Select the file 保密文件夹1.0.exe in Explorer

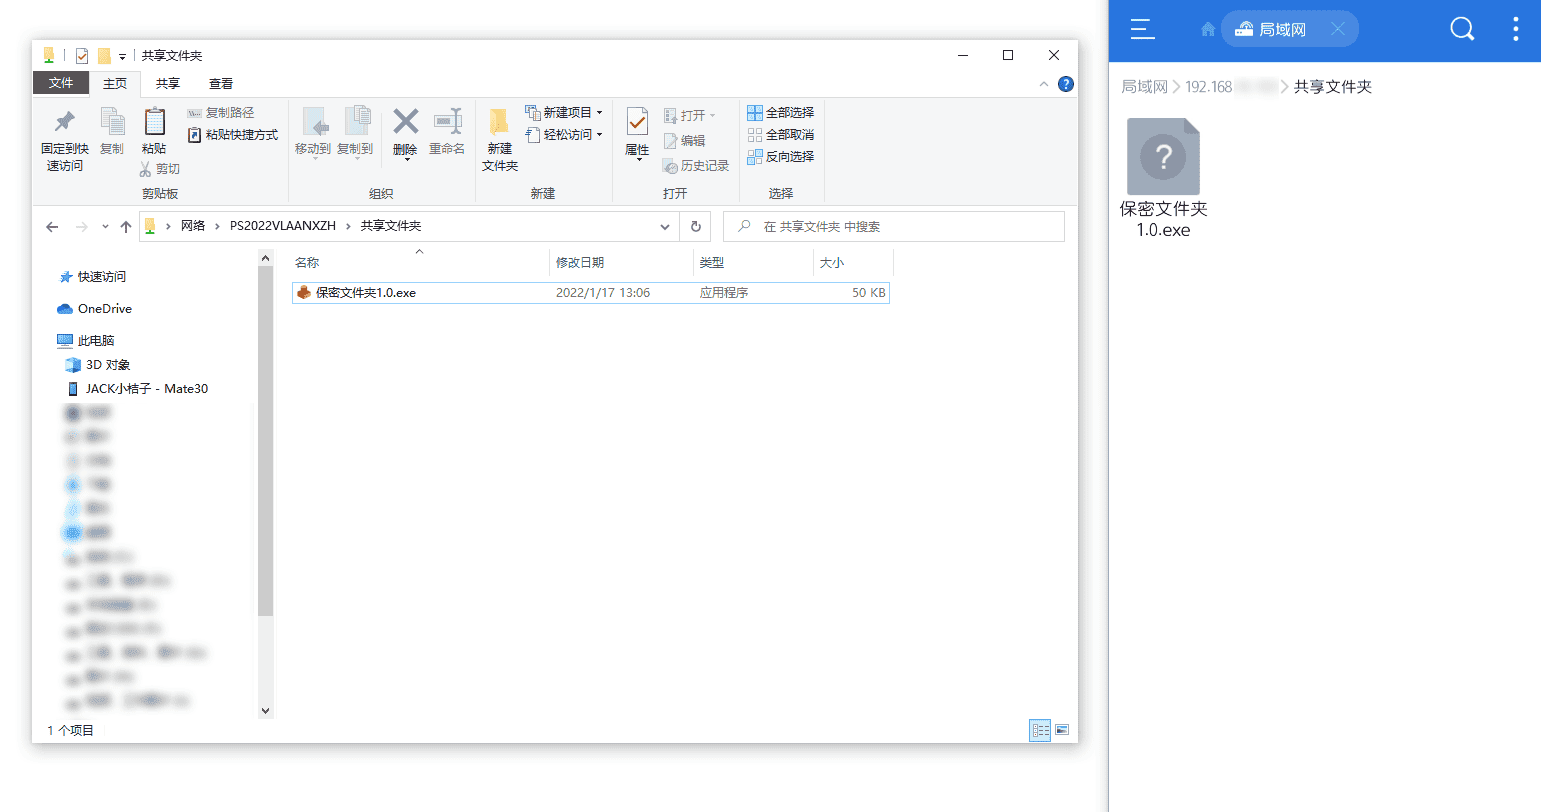click(590, 293)
